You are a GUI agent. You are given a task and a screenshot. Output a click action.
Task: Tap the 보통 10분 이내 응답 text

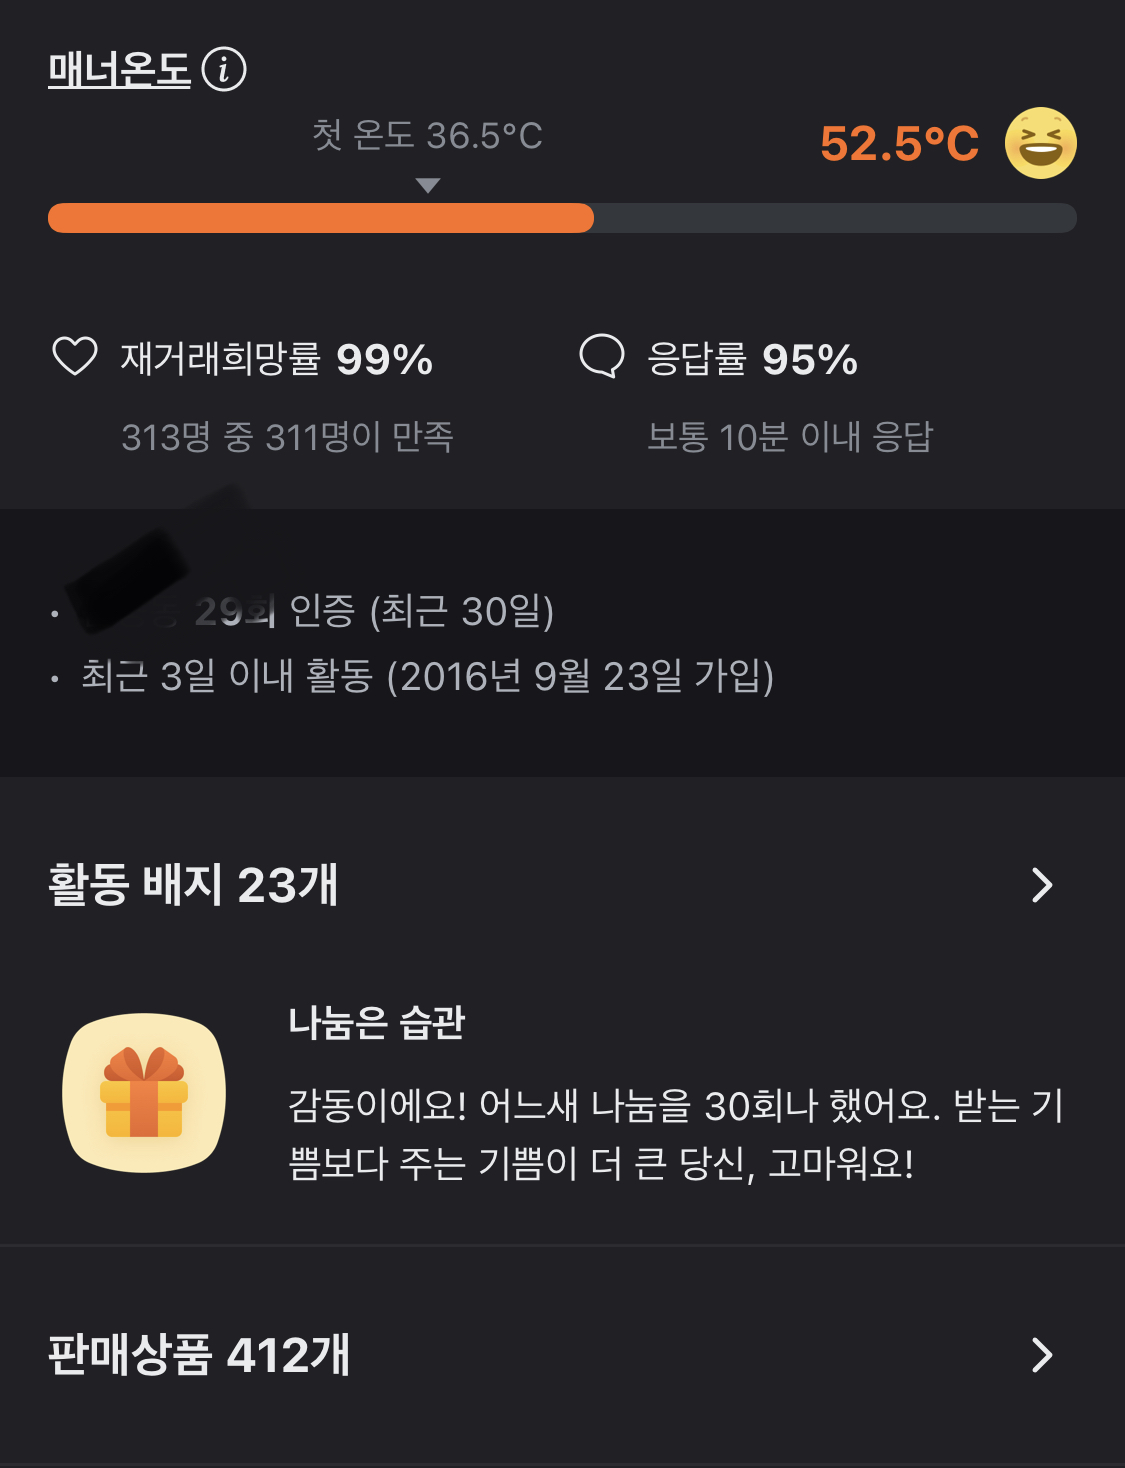(x=790, y=437)
